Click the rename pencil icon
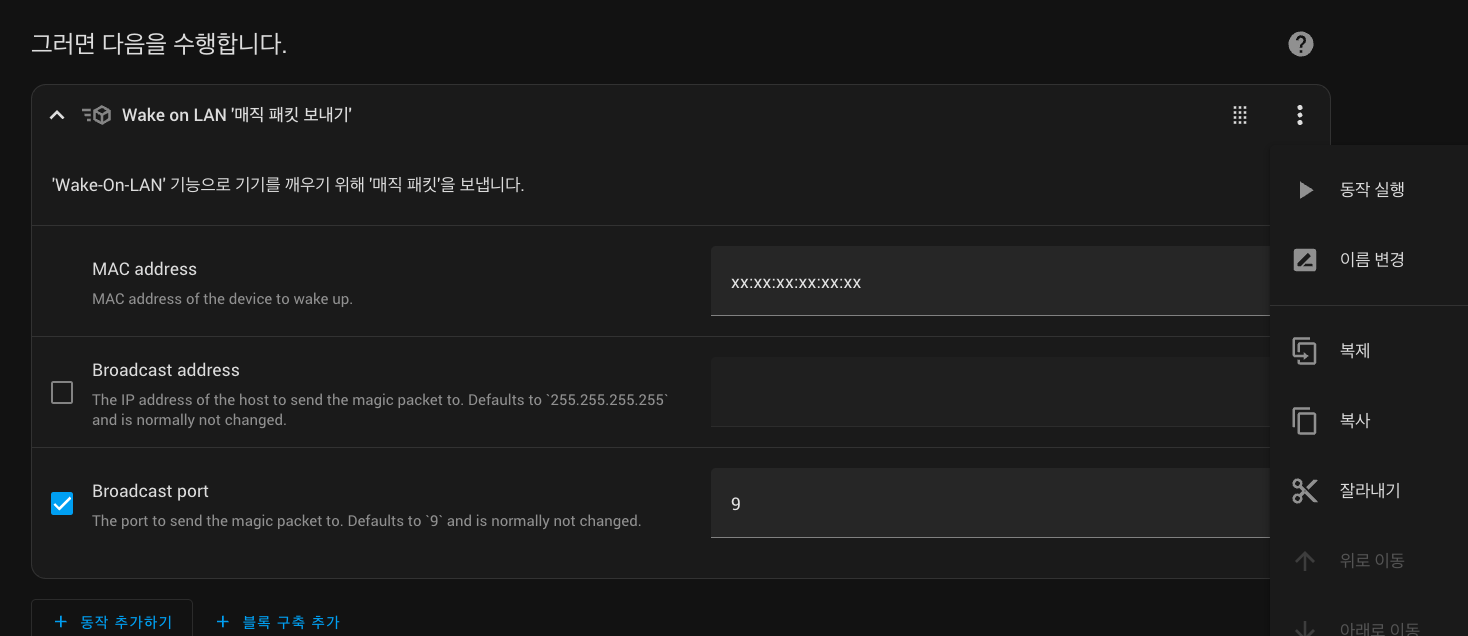Screen dimensions: 1468x636 click(x=1305, y=260)
